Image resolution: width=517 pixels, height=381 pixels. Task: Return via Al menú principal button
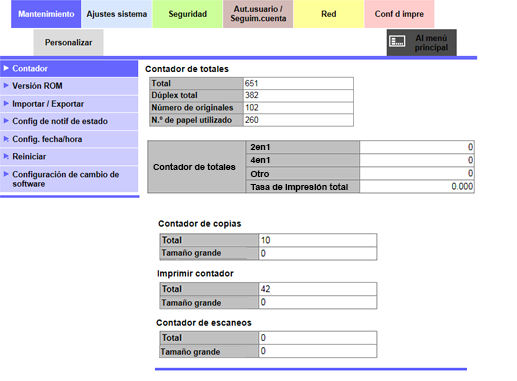click(x=422, y=42)
